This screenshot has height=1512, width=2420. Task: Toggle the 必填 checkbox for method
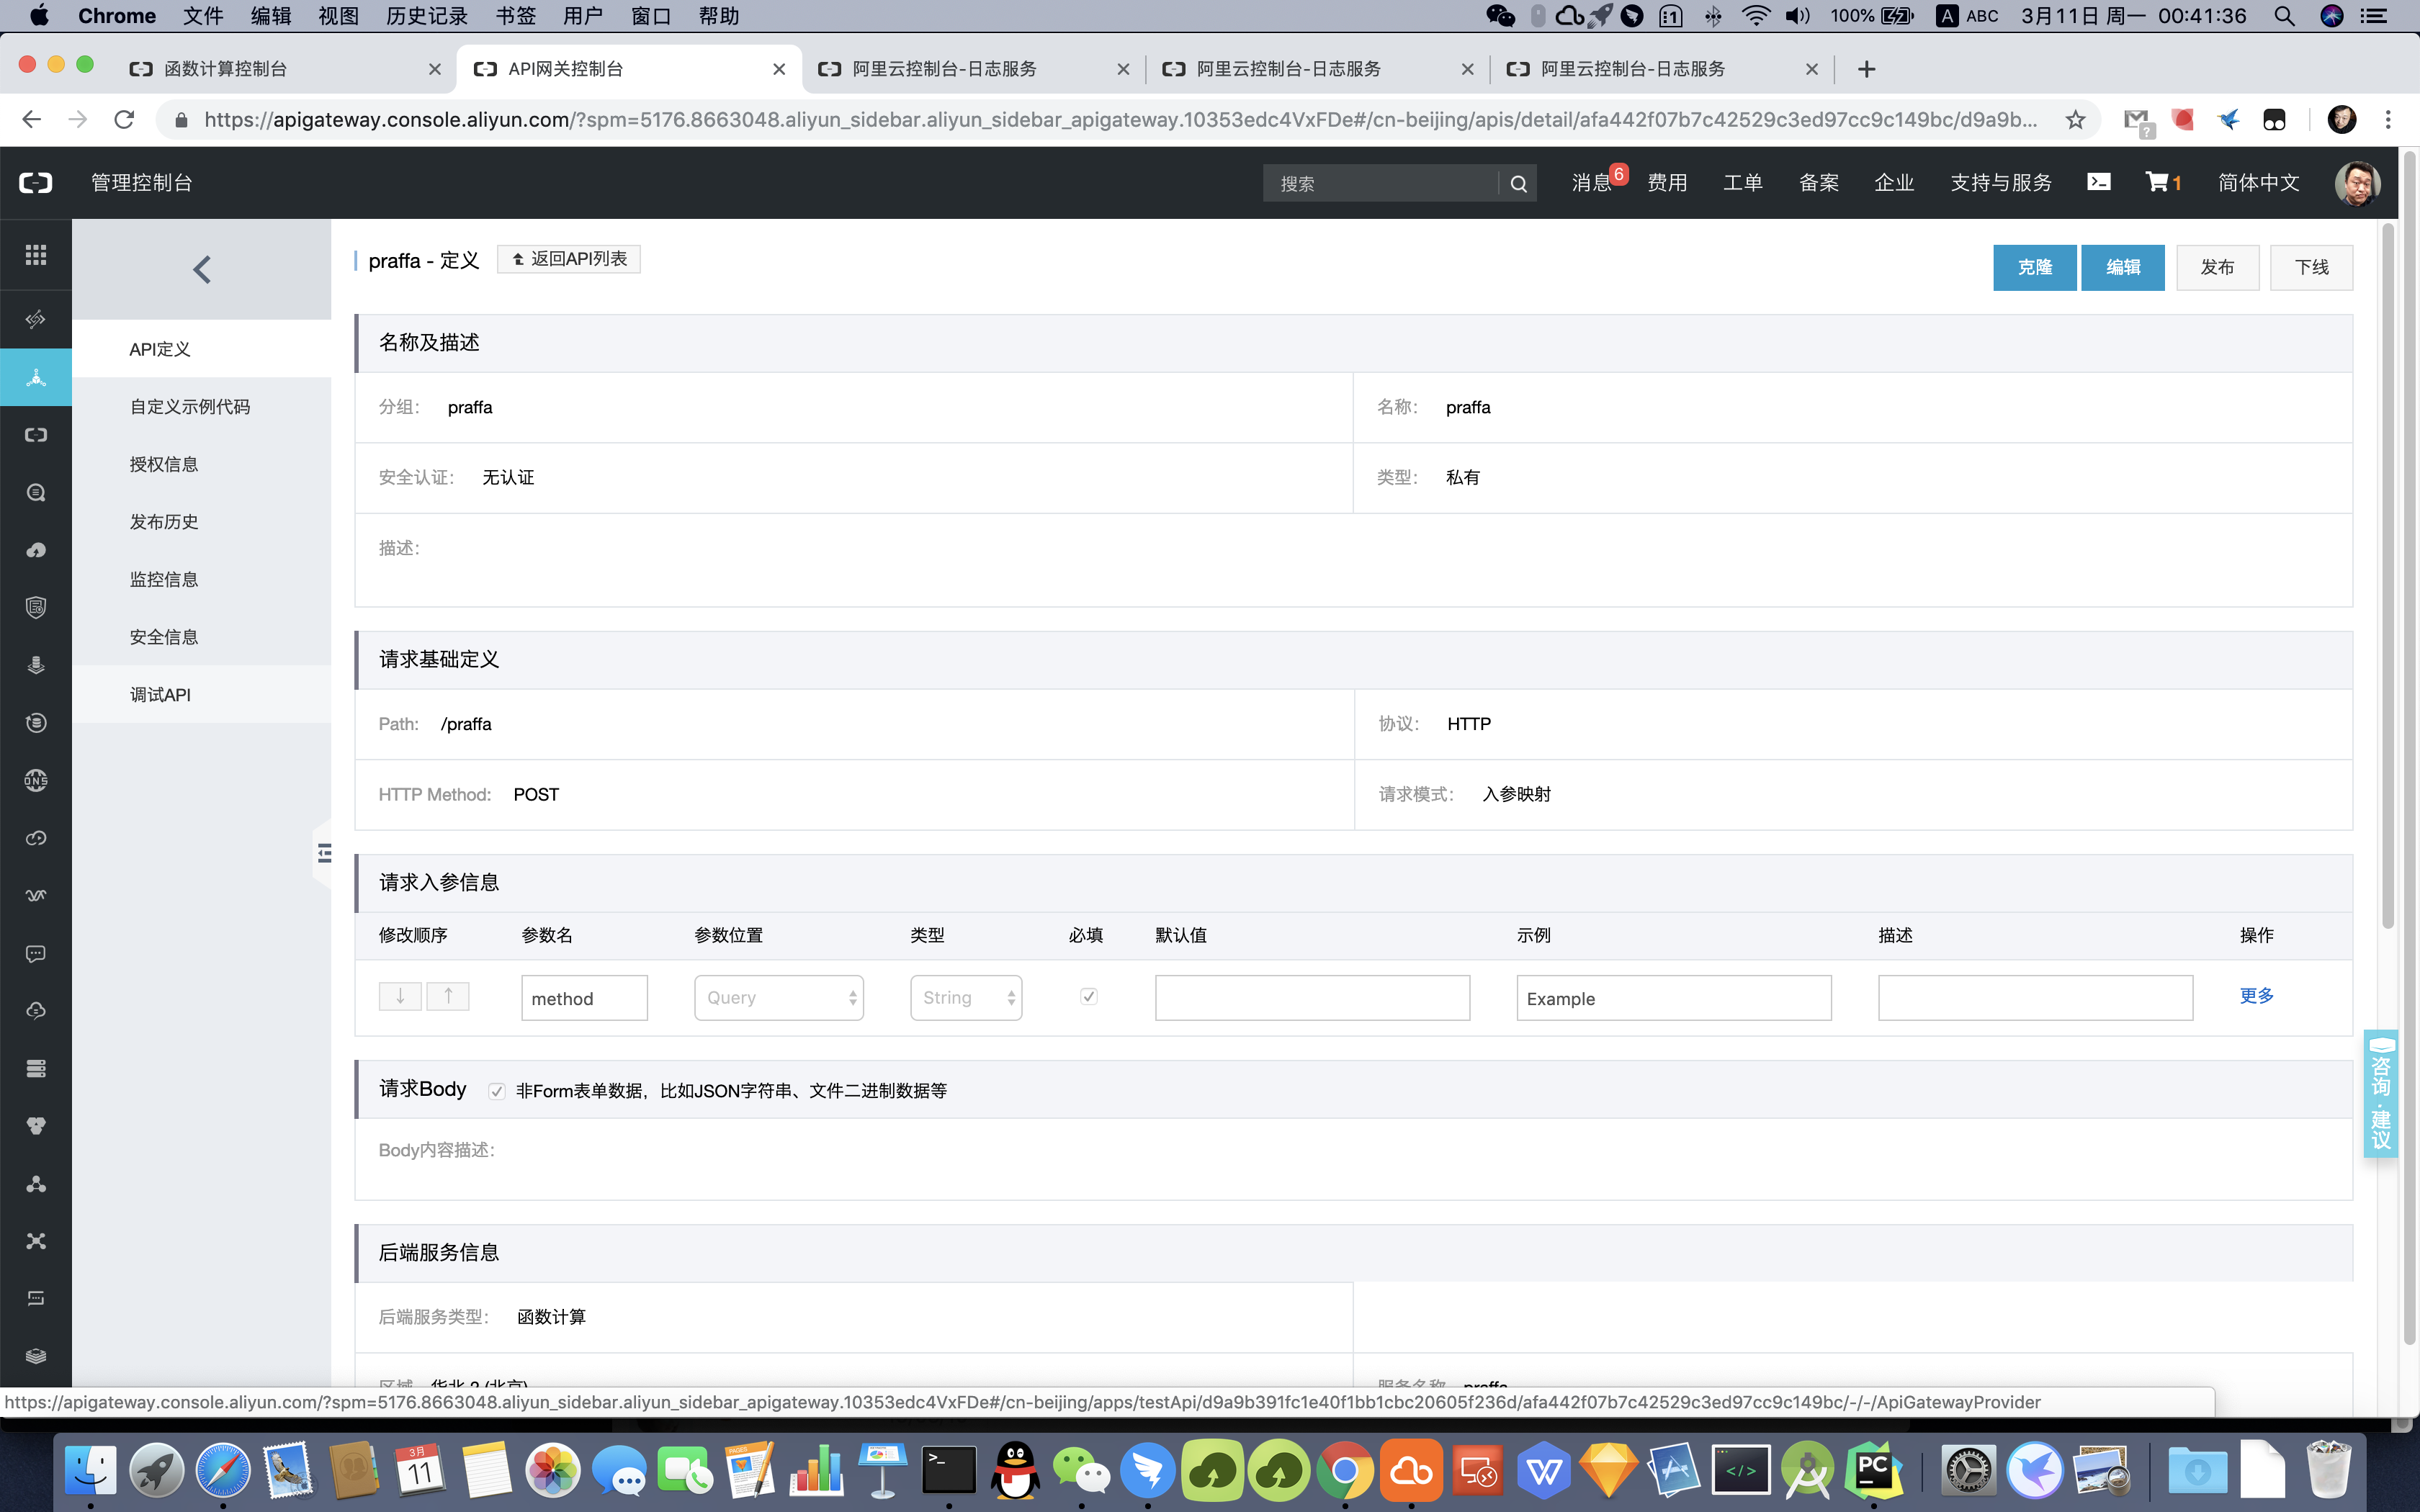1089,996
